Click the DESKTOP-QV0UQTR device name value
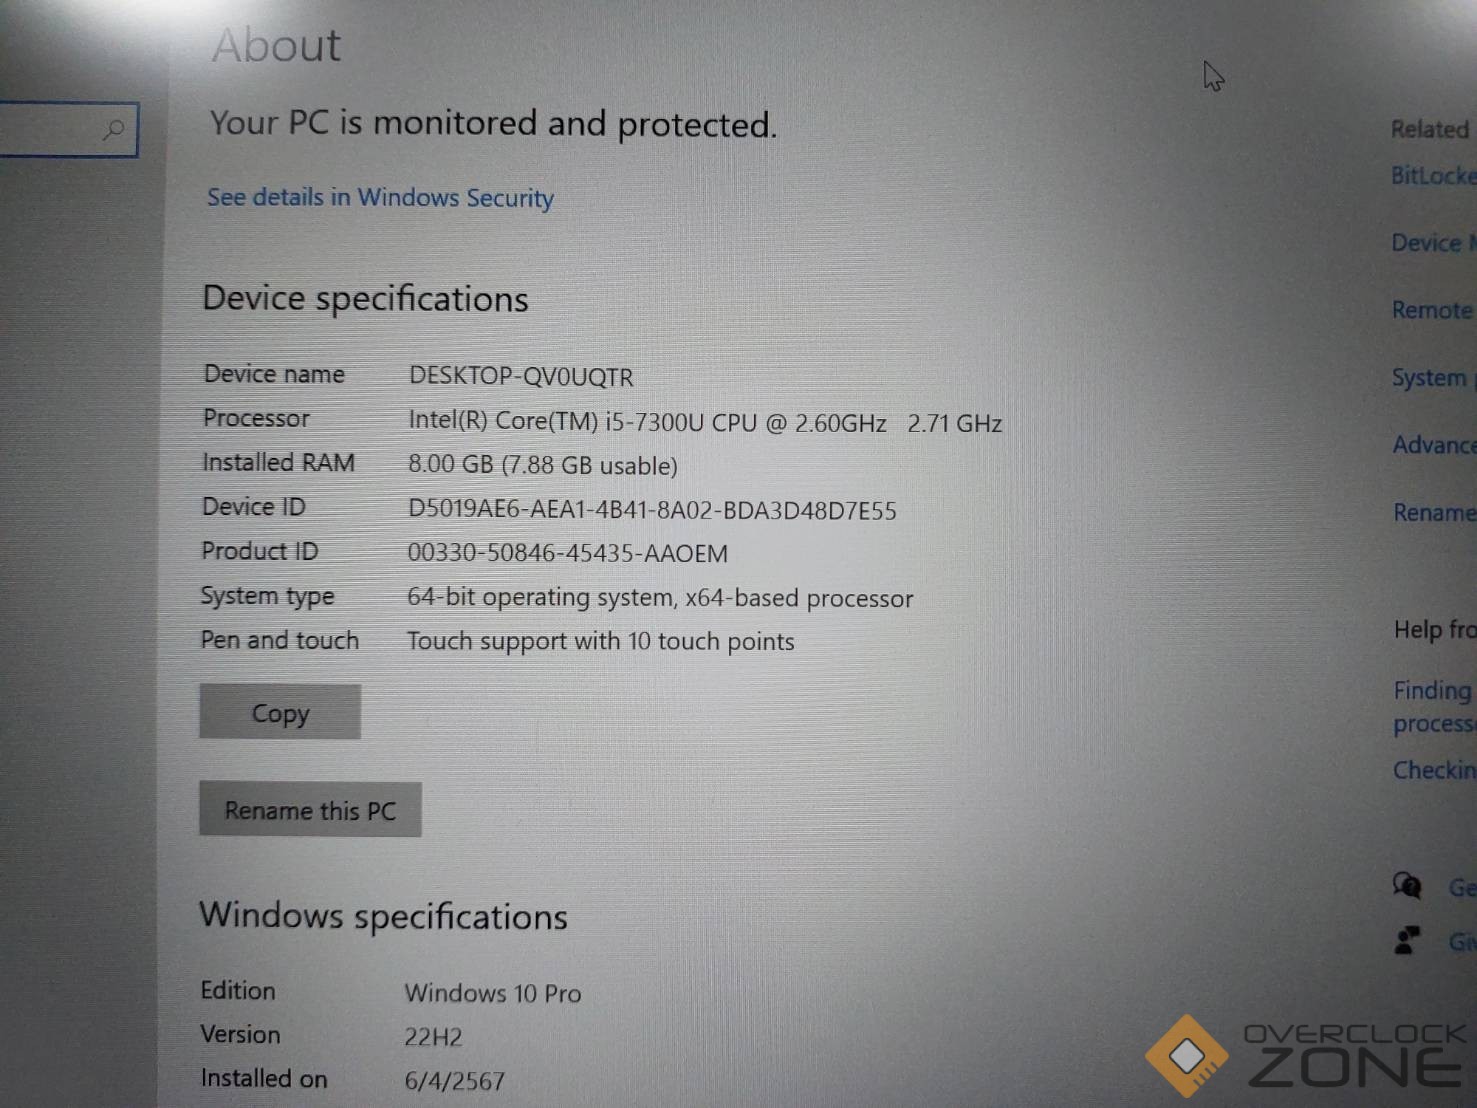 coord(521,377)
